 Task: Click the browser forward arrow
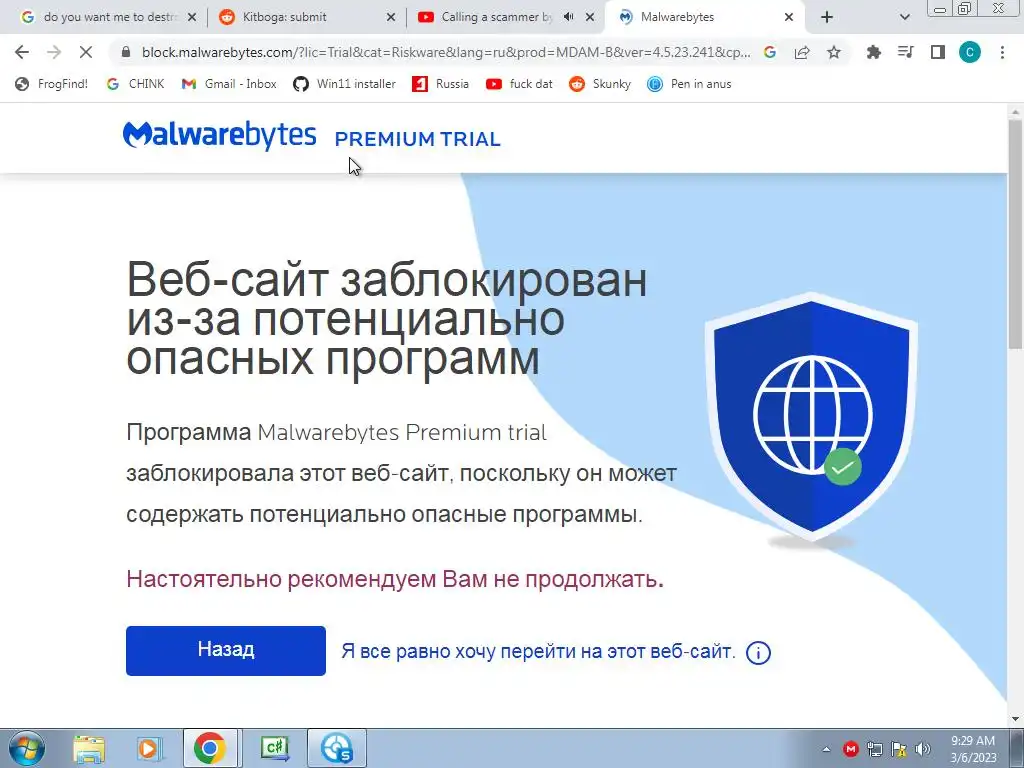click(54, 52)
